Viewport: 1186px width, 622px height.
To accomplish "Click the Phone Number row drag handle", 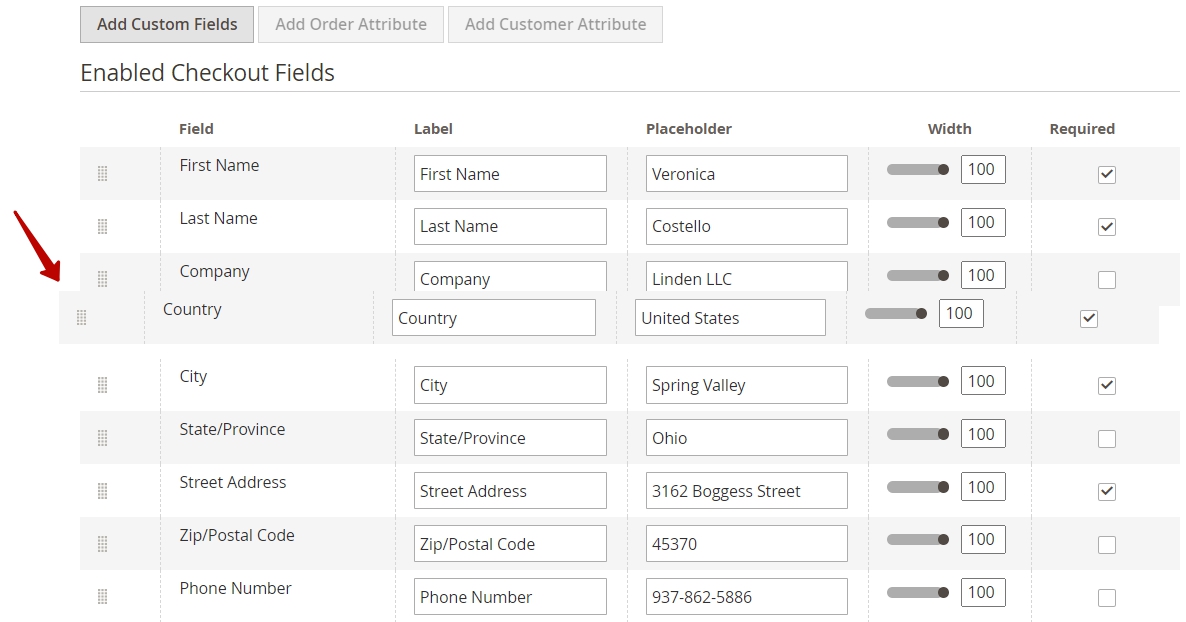I will pos(103,597).
